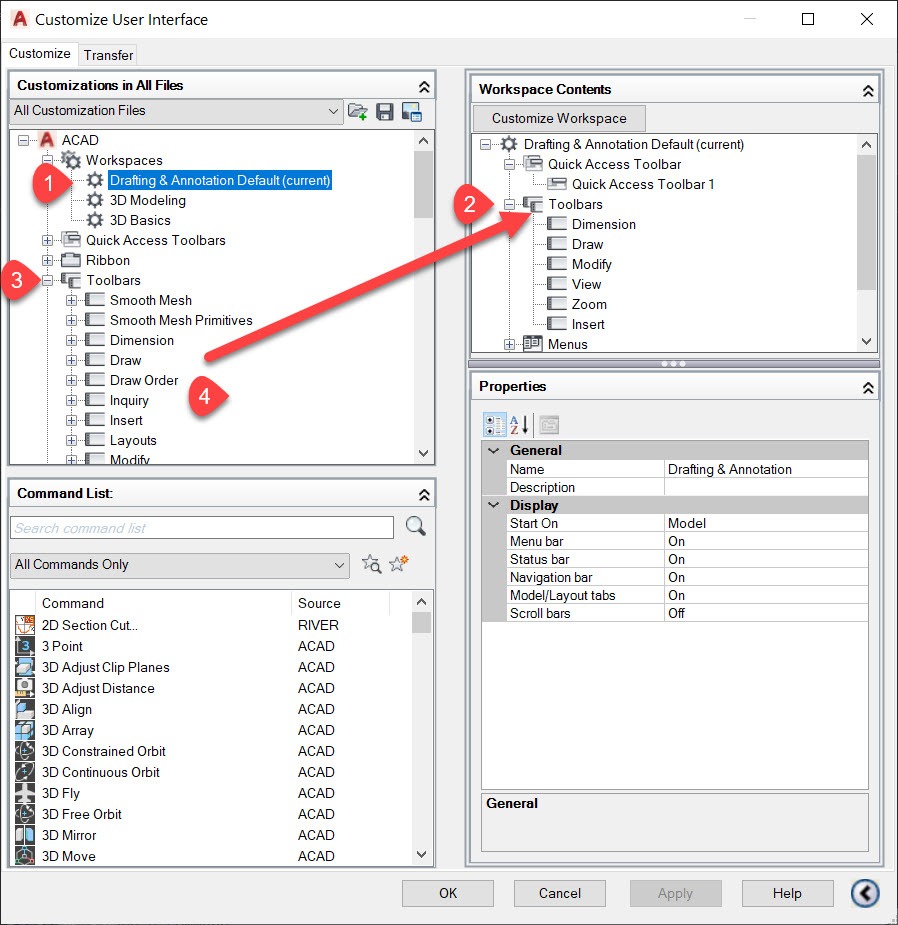Click the 3D Move command icon

[x=25, y=856]
